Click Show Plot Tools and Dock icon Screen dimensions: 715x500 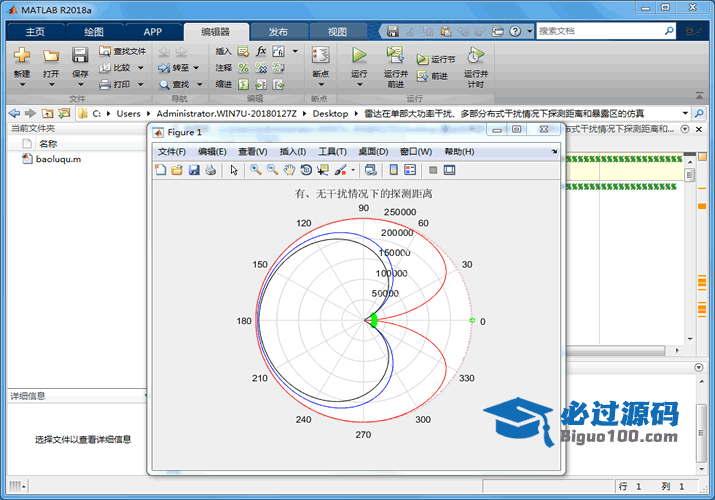[x=450, y=170]
